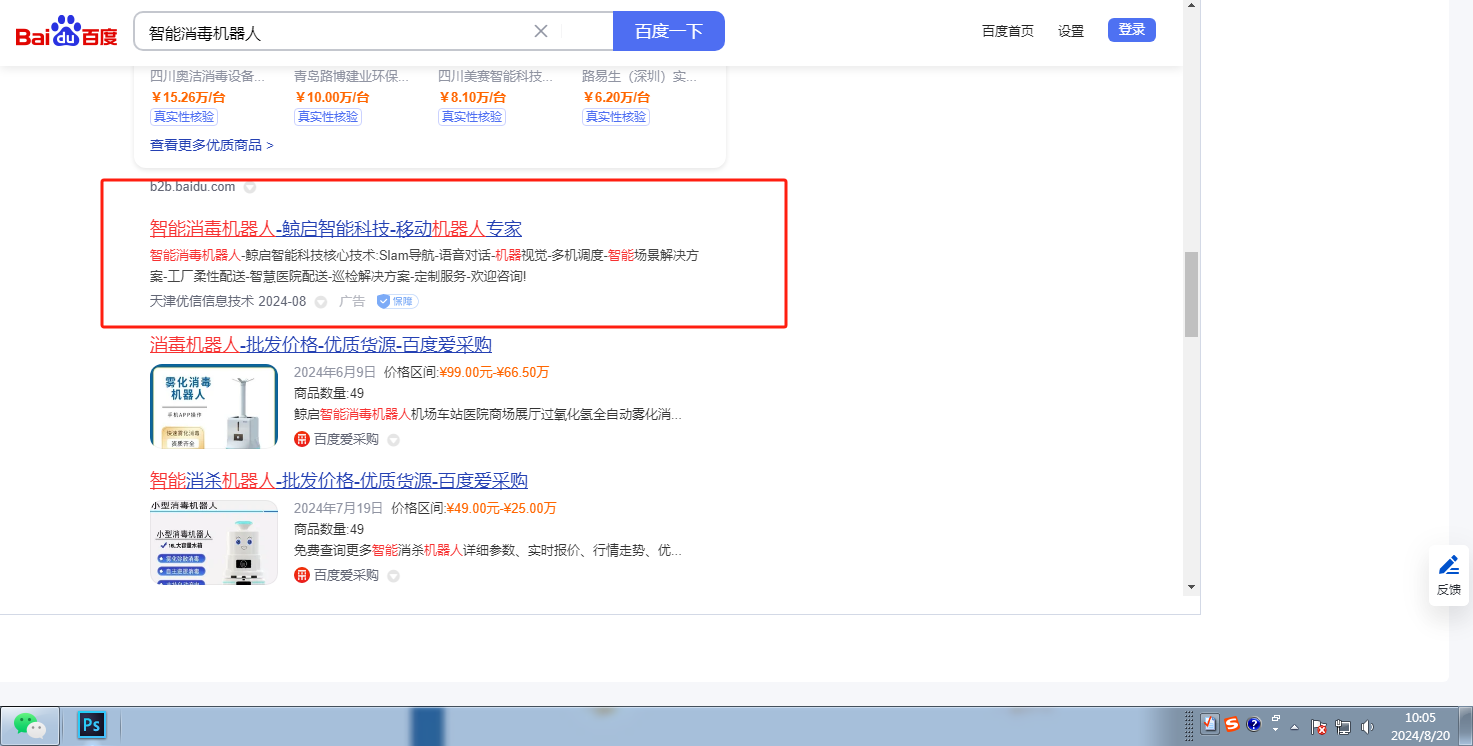Click the network tray icon
This screenshot has height=746, width=1473.
[1343, 727]
